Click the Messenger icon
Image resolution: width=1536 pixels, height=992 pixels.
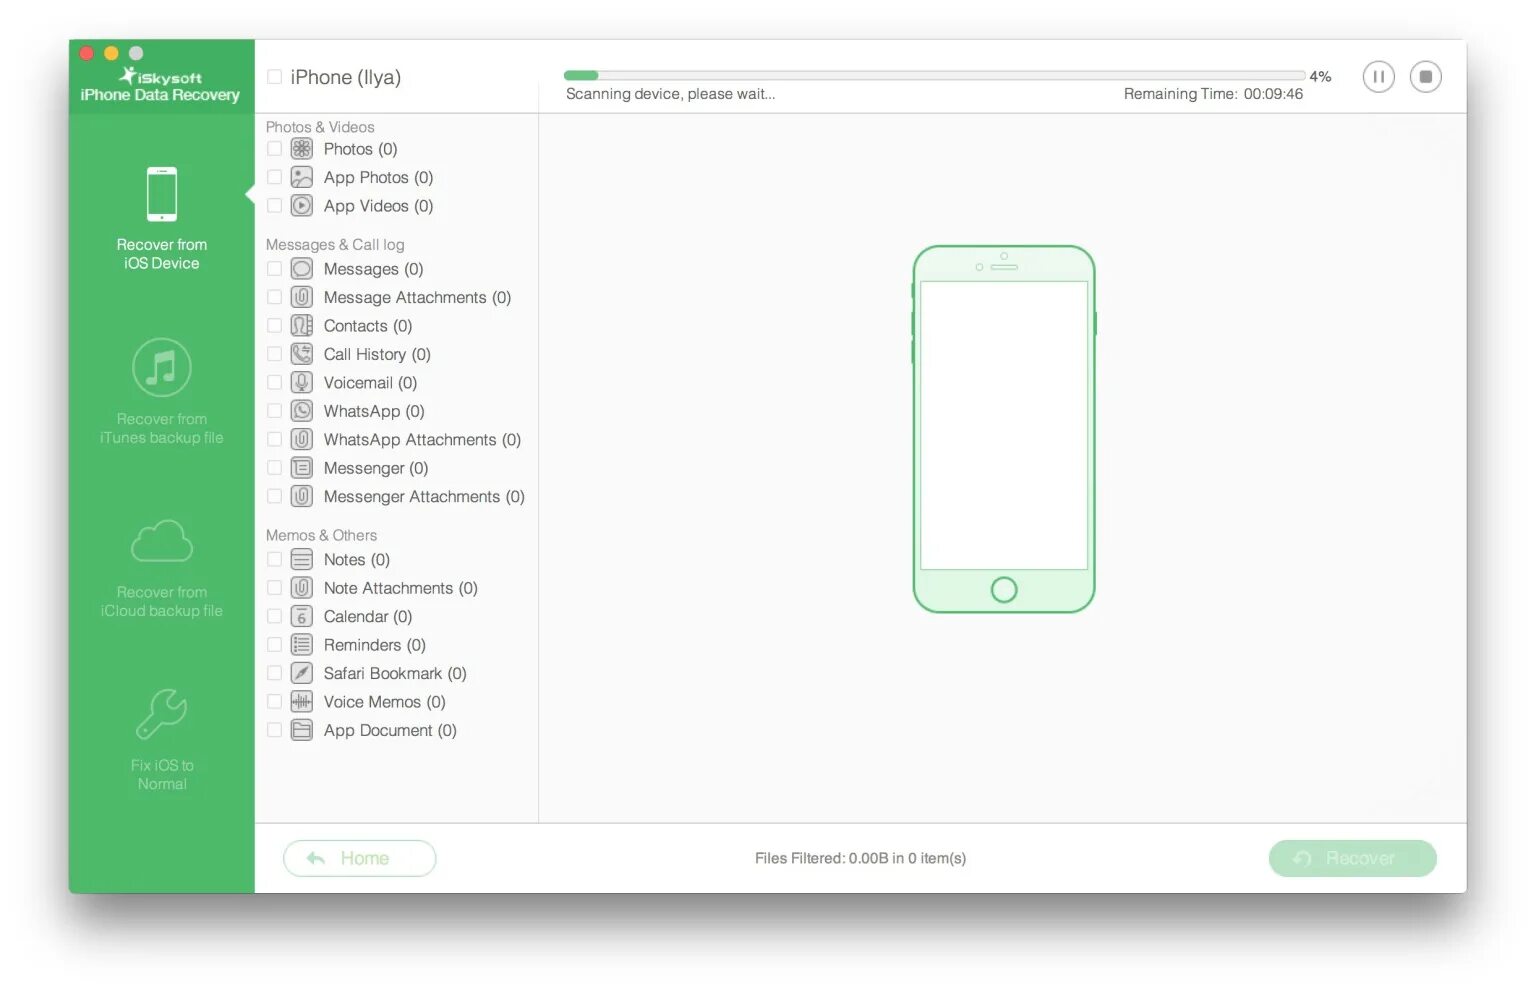(x=302, y=468)
